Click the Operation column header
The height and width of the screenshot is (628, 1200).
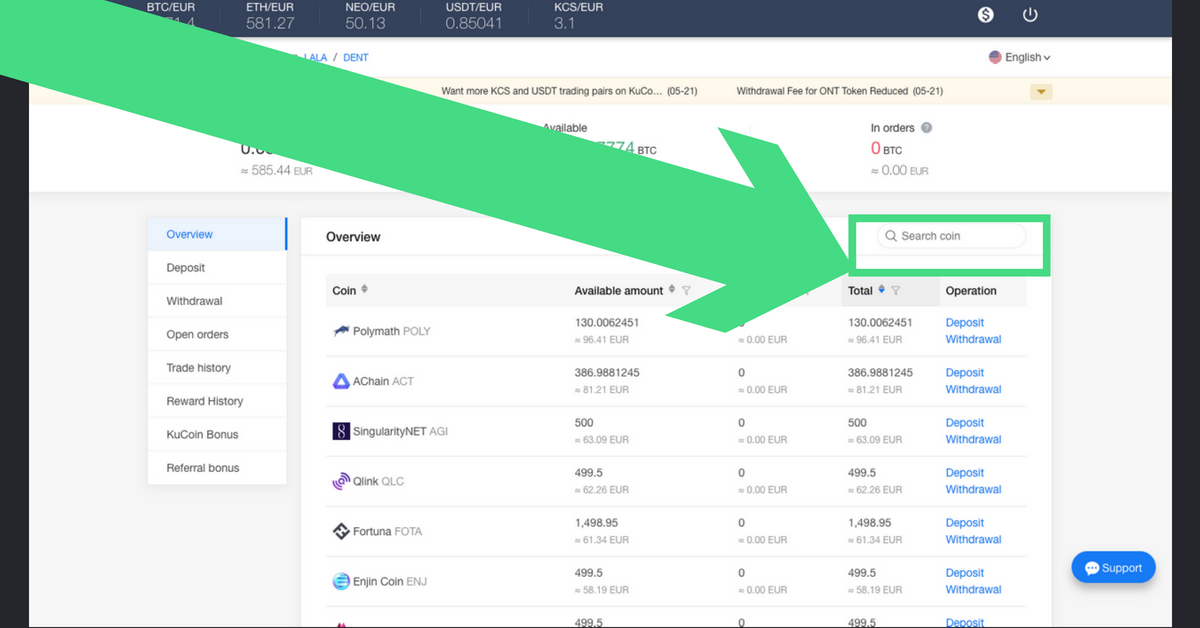pos(971,291)
